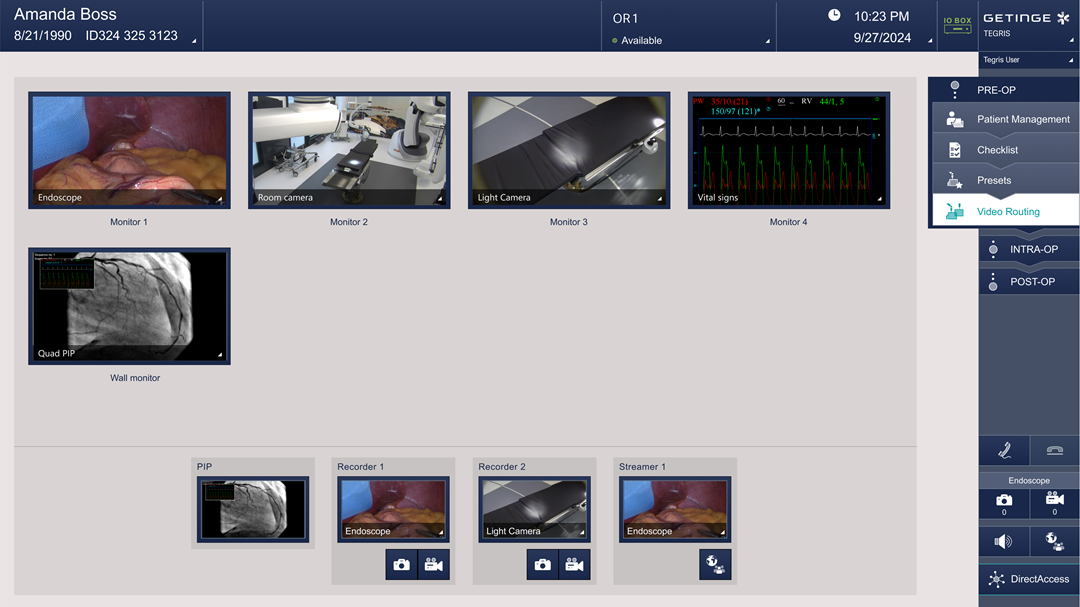Click the DirectAccess button
Screen dimensions: 1080x607
click(1029, 579)
